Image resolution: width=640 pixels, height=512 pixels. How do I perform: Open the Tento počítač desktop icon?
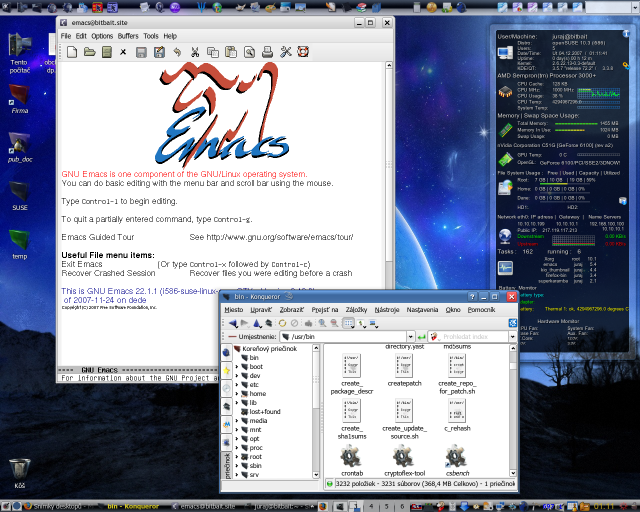tap(19, 53)
